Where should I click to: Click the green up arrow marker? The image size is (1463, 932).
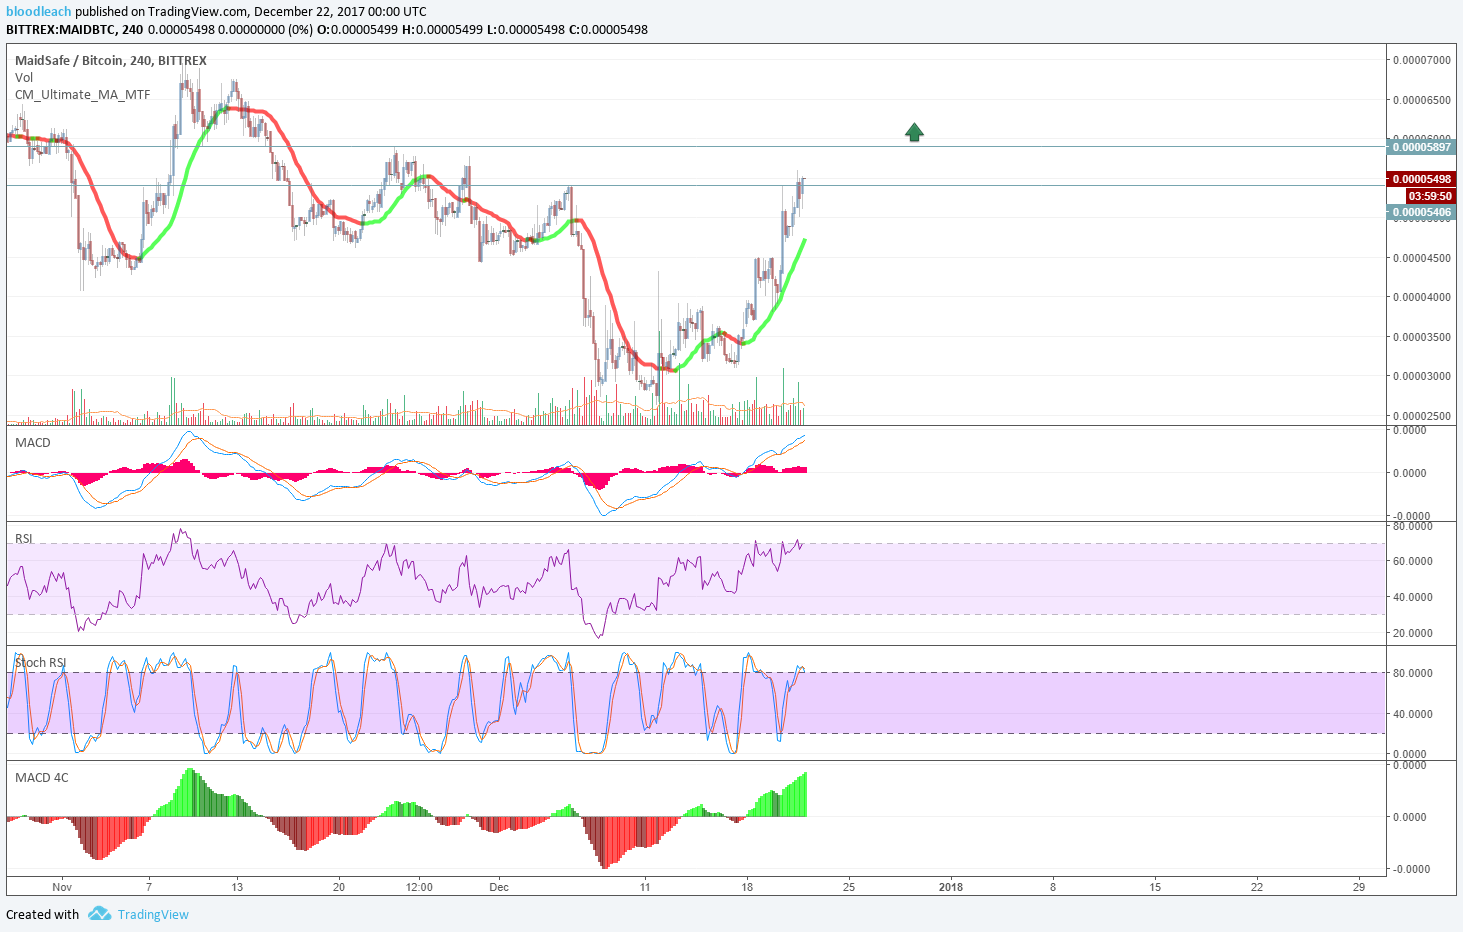click(914, 132)
